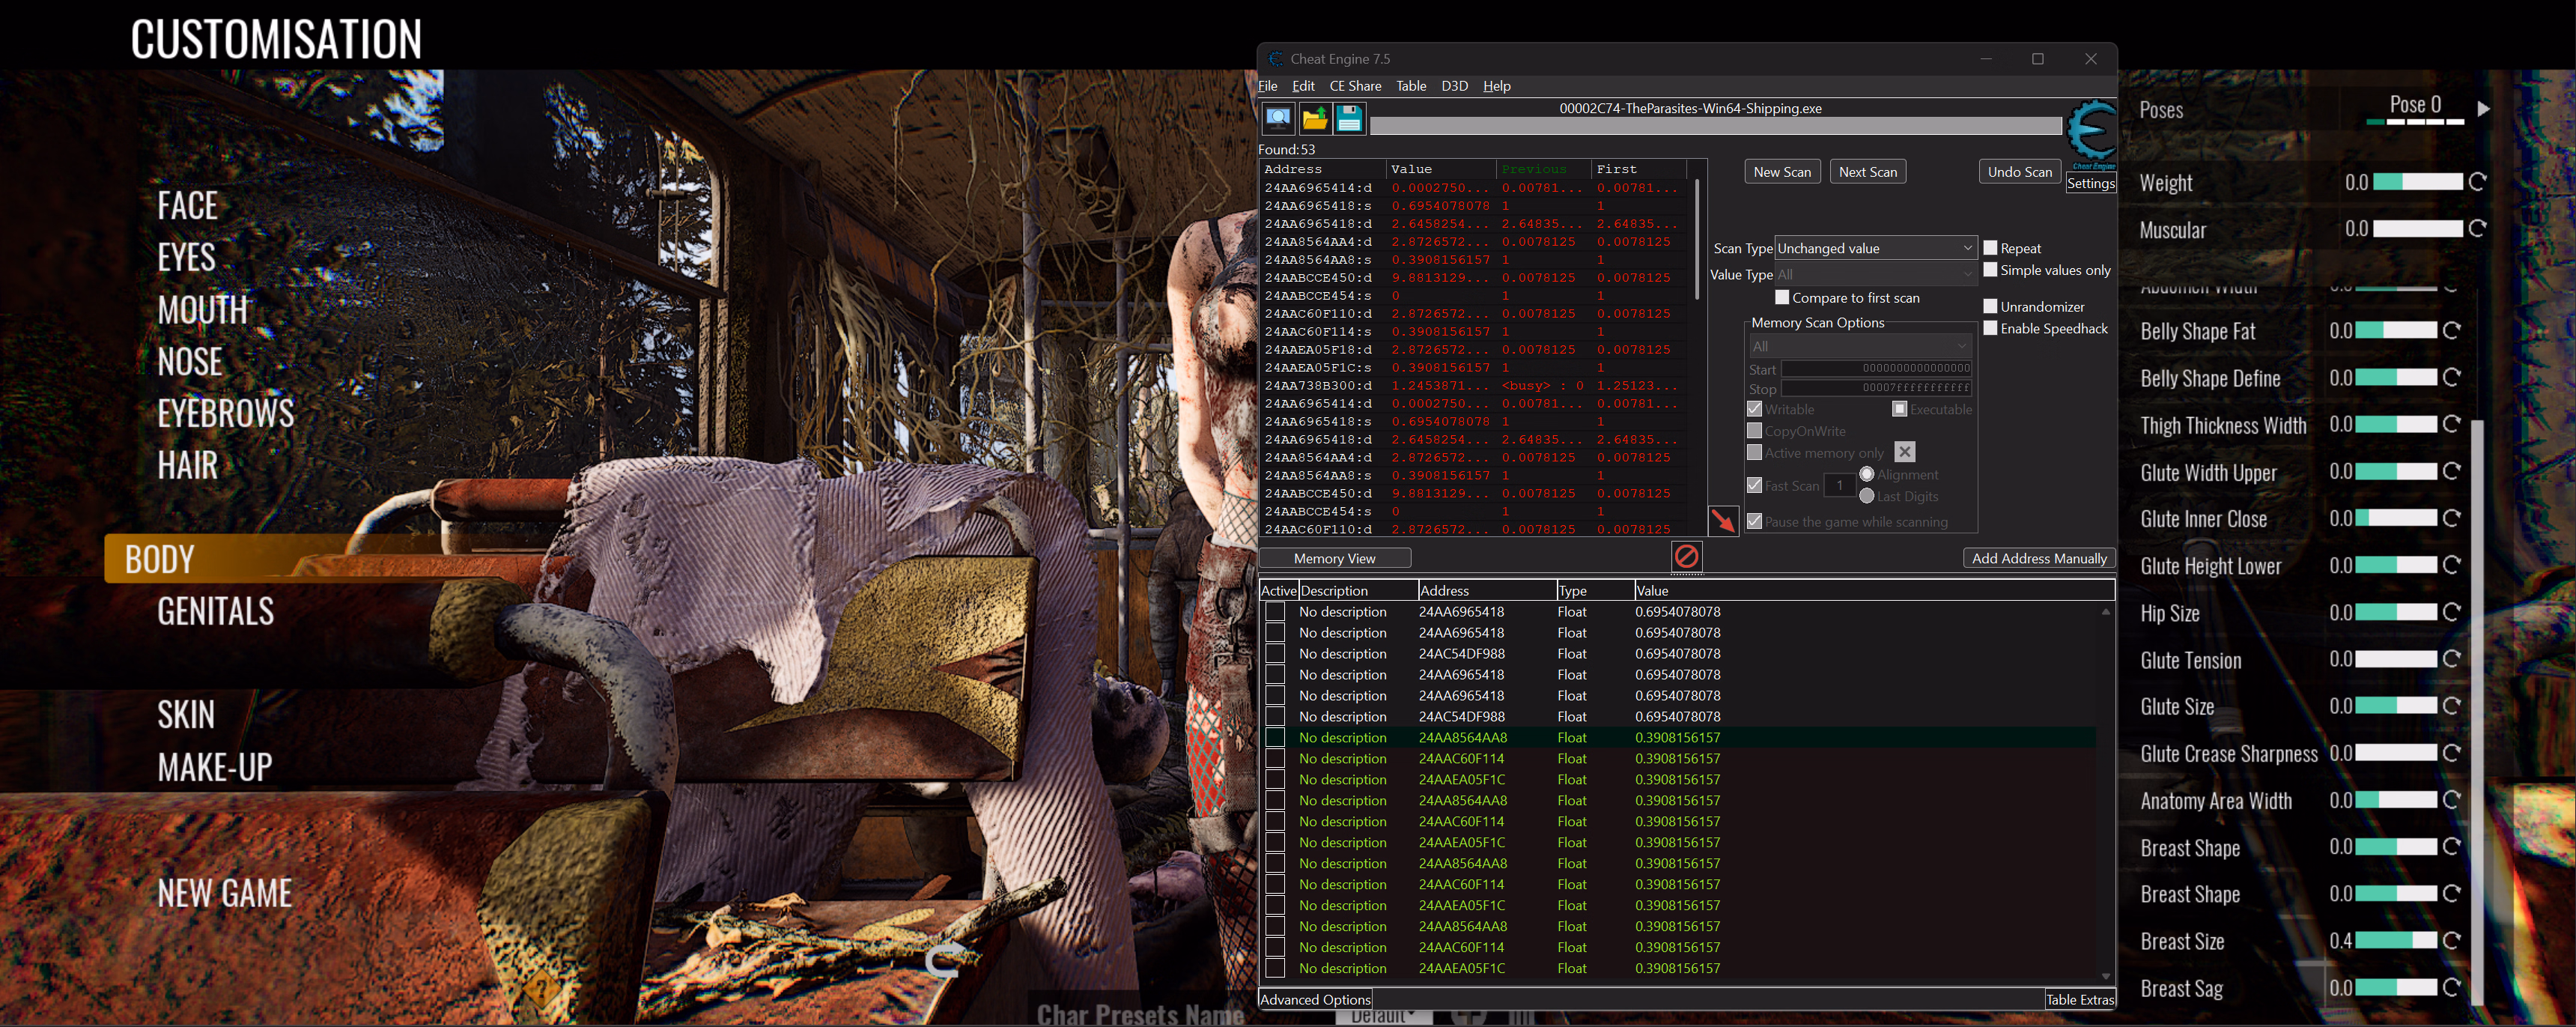The height and width of the screenshot is (1027, 2576).
Task: Click the red clear-list circle icon
Action: coord(1686,556)
